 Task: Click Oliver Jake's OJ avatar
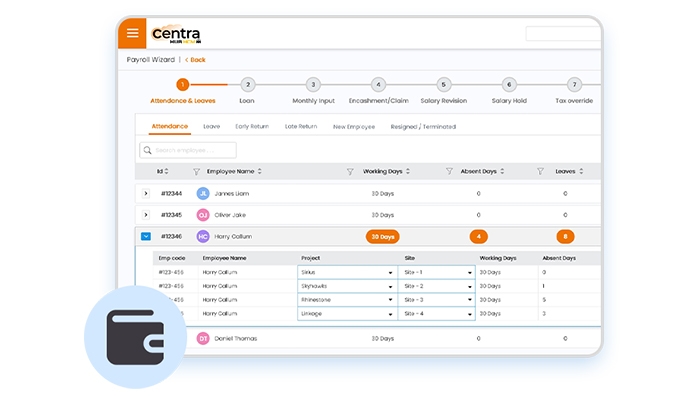[x=203, y=215]
